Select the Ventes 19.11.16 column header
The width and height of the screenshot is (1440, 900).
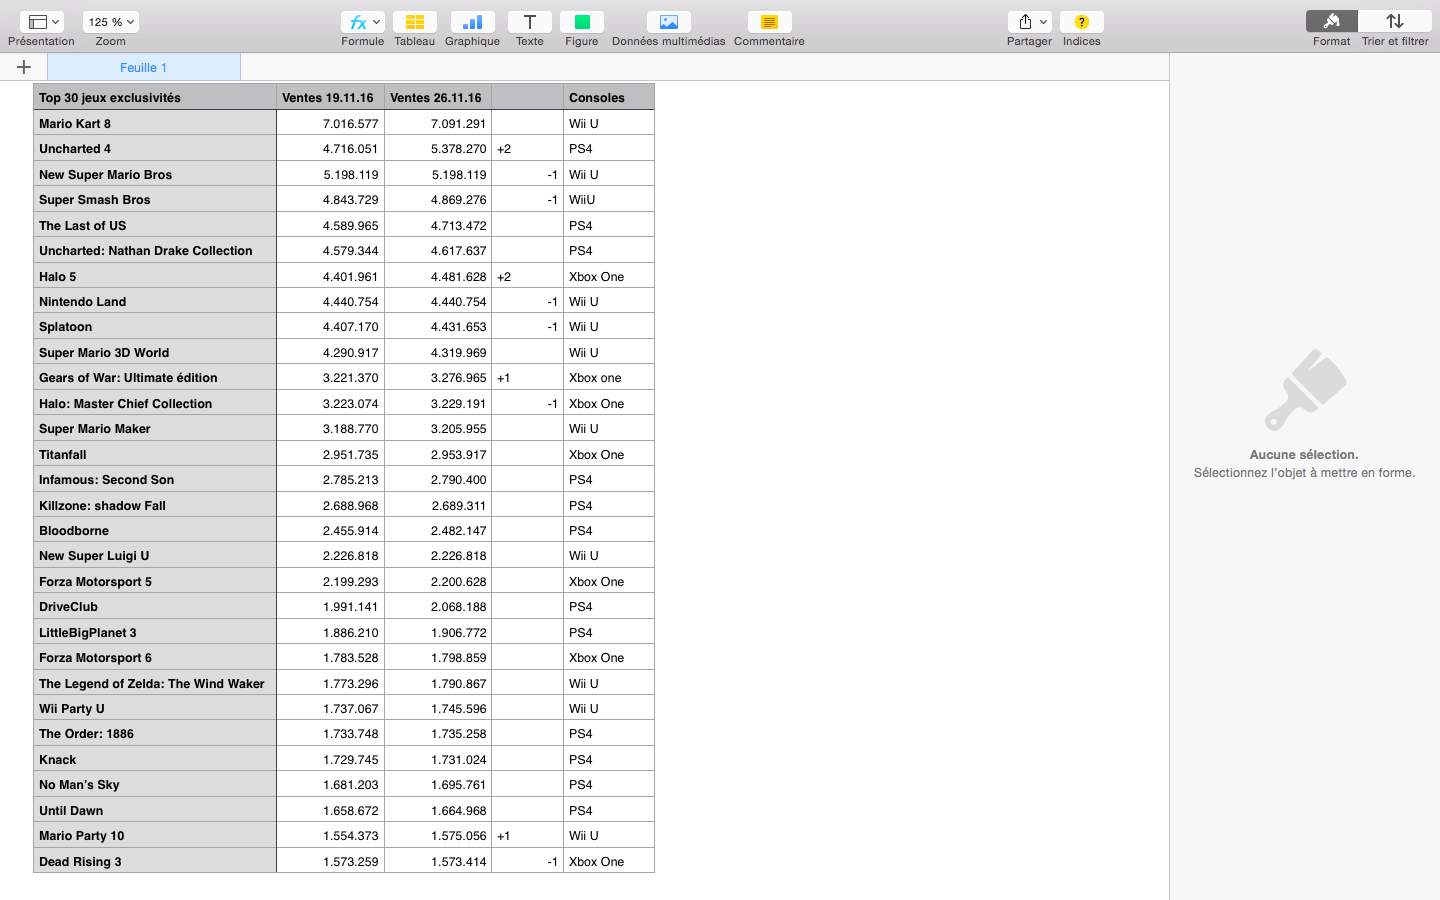click(x=330, y=97)
